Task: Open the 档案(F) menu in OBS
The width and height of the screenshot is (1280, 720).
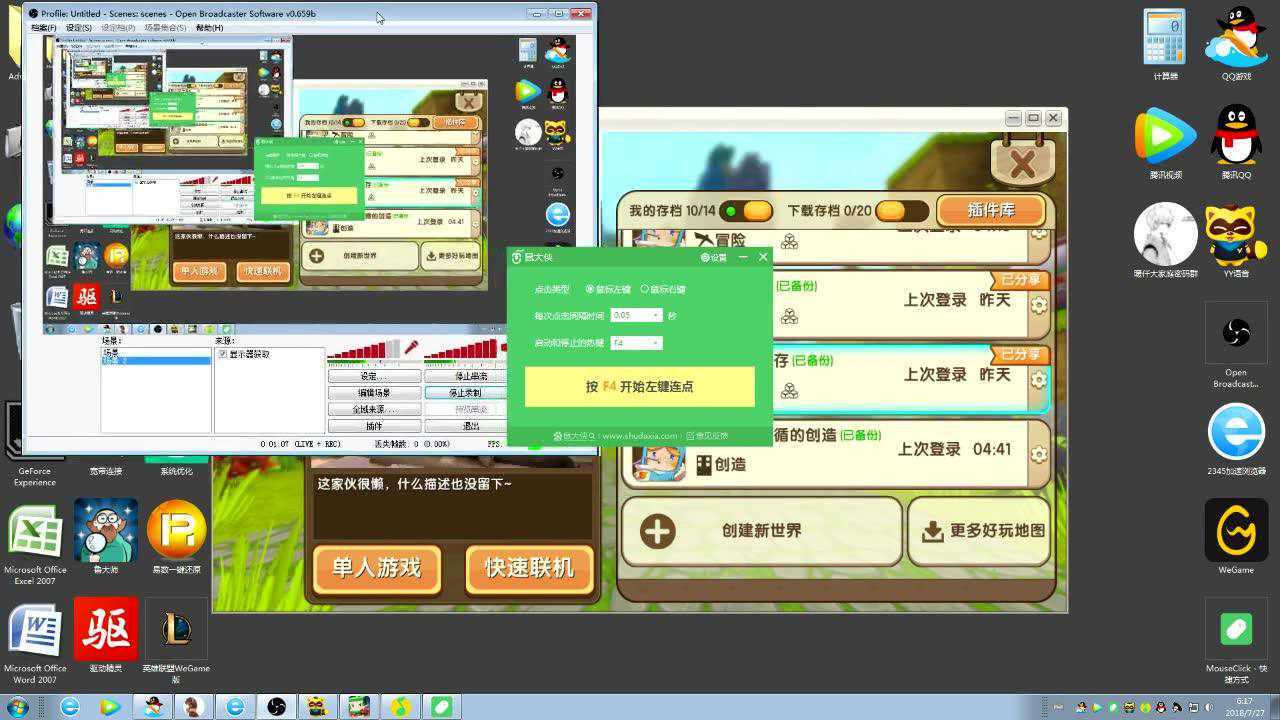Action: click(43, 28)
